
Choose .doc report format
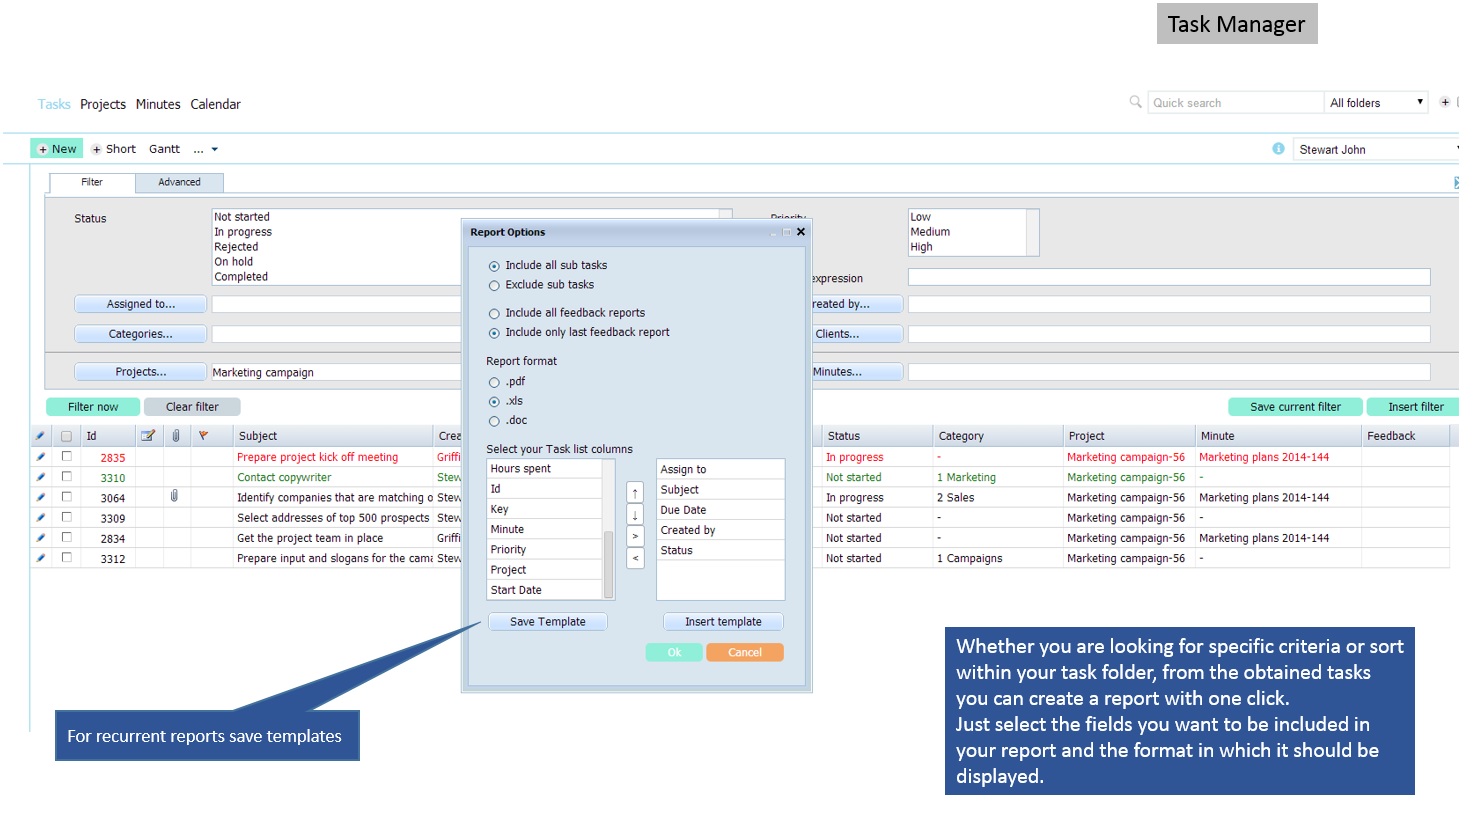494,422
